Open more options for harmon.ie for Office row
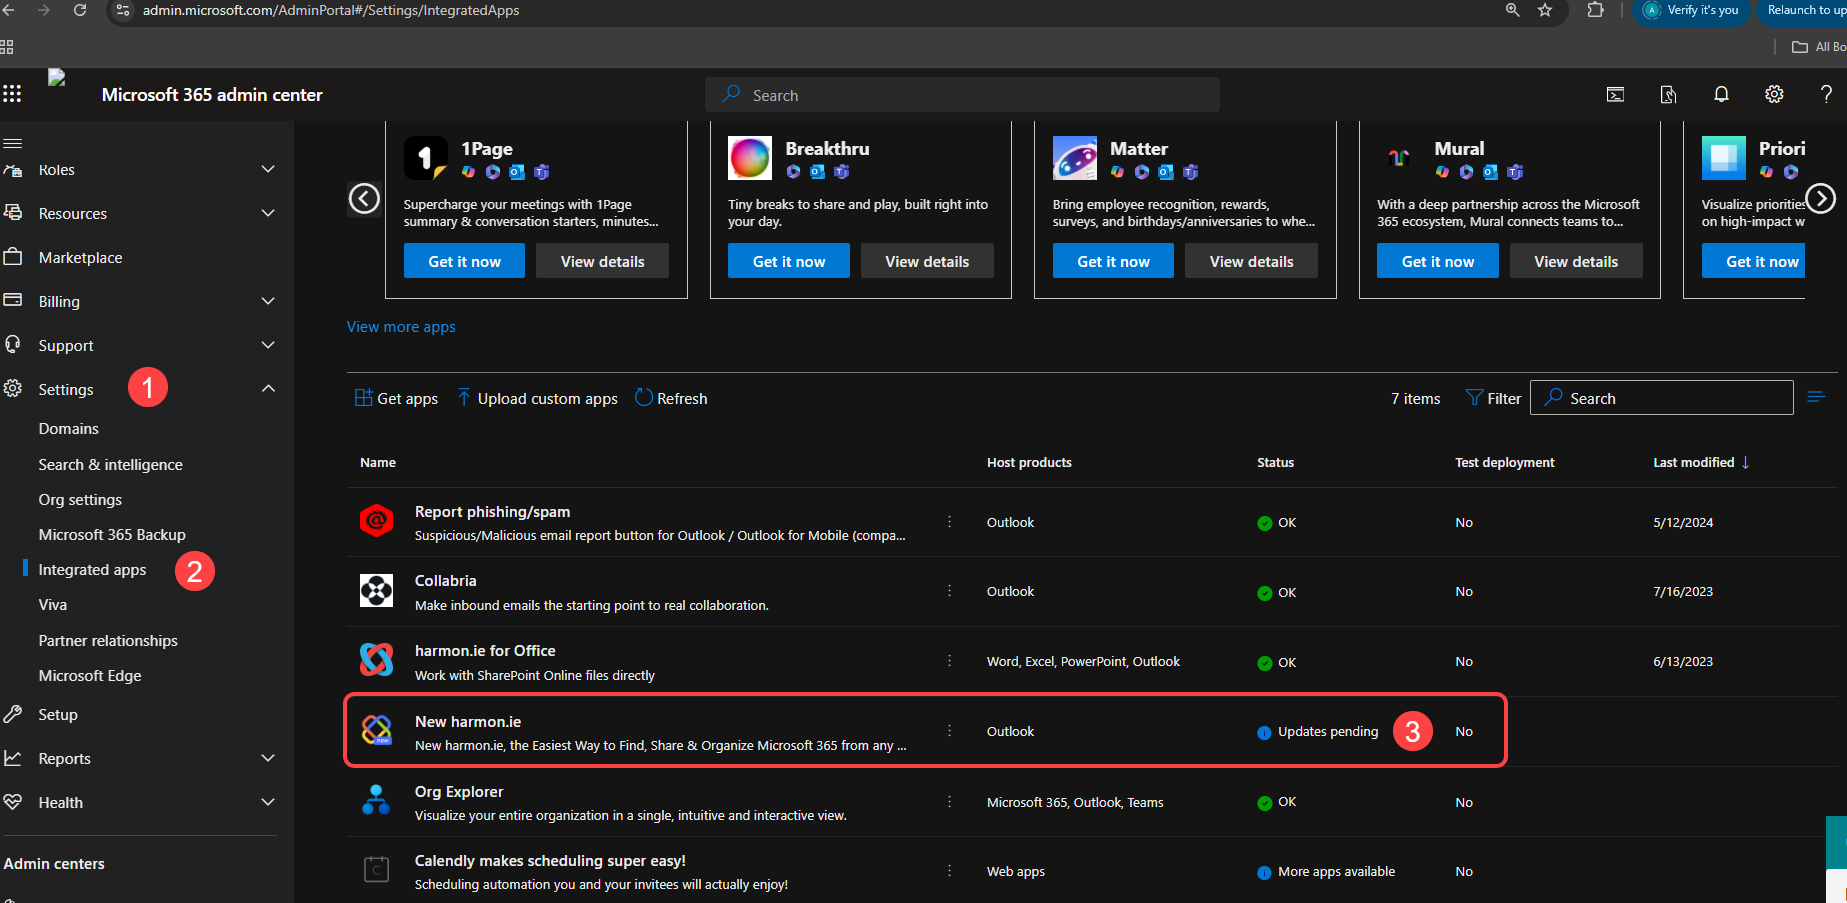 coord(949,660)
